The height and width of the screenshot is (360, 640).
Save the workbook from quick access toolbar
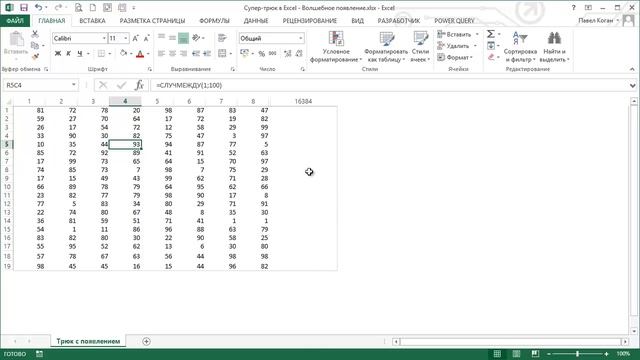[x=24, y=7]
